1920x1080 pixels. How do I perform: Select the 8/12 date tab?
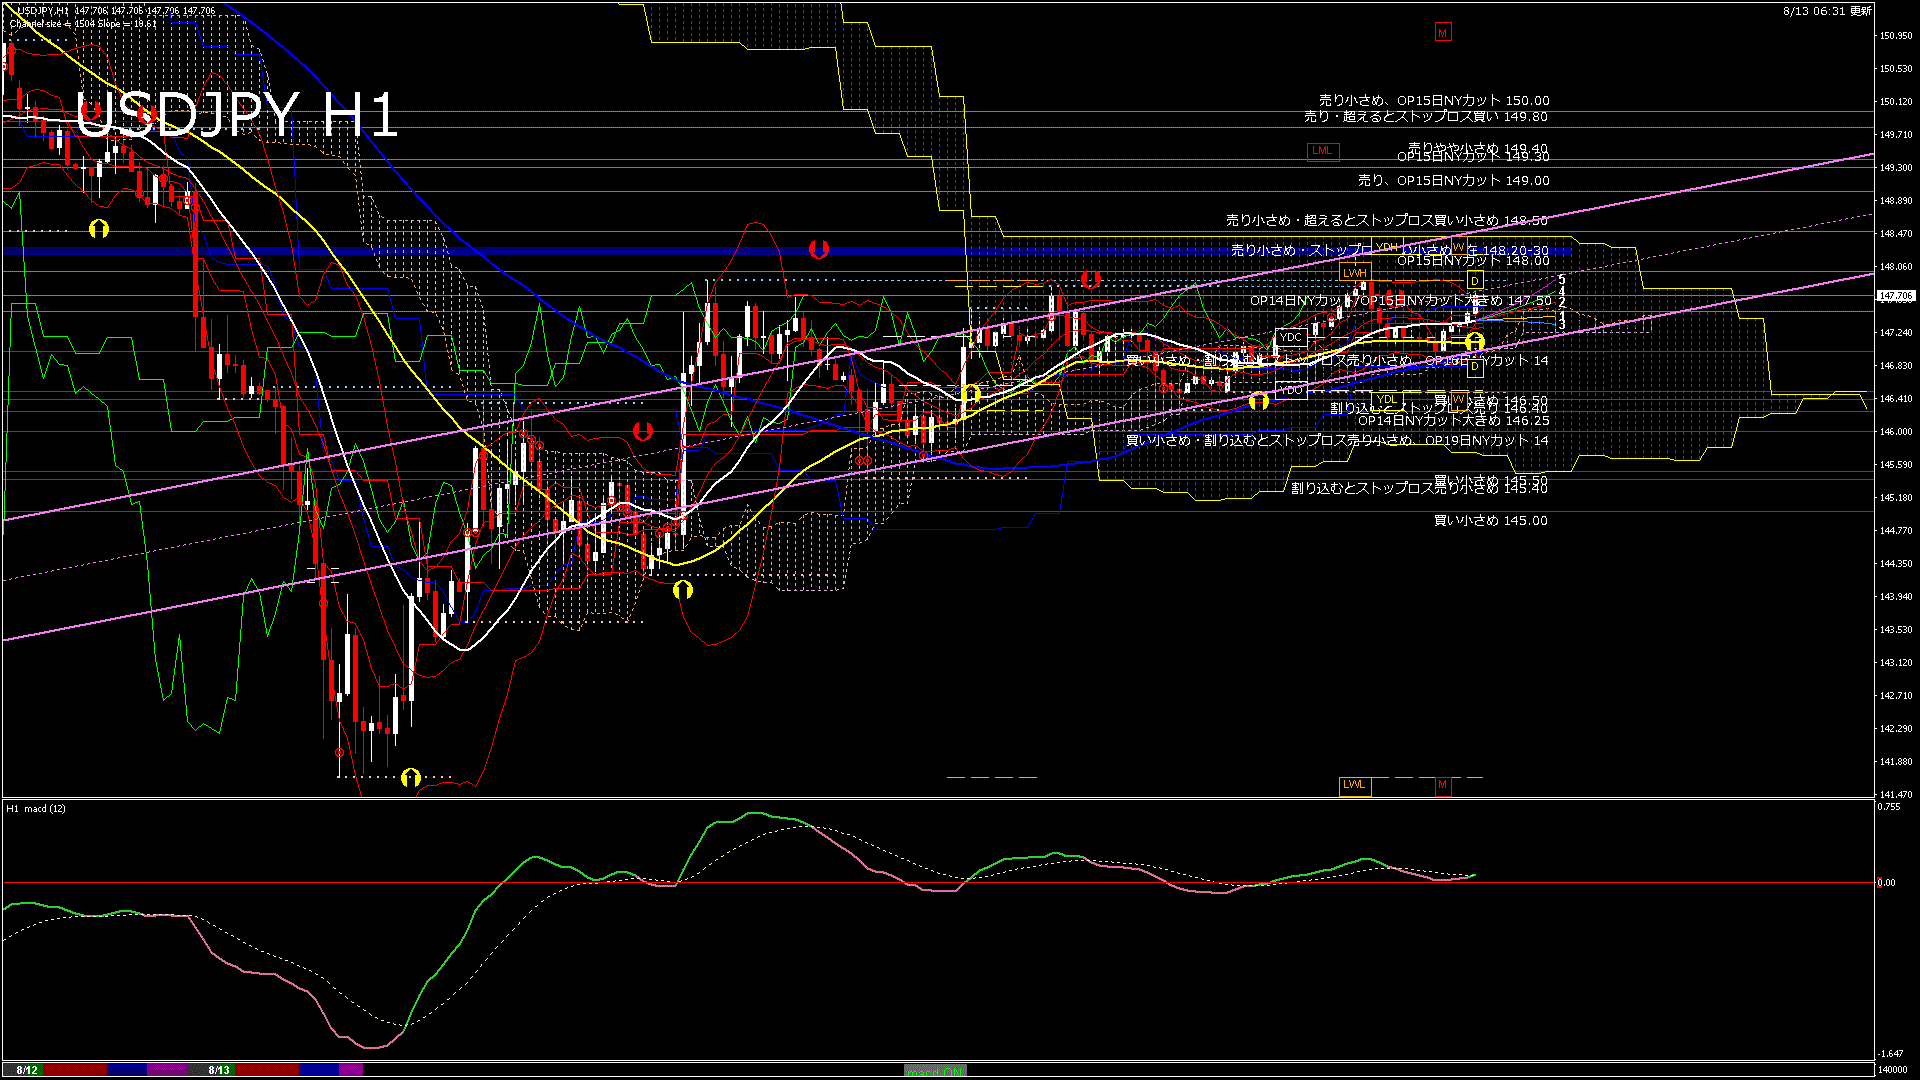(27, 1070)
